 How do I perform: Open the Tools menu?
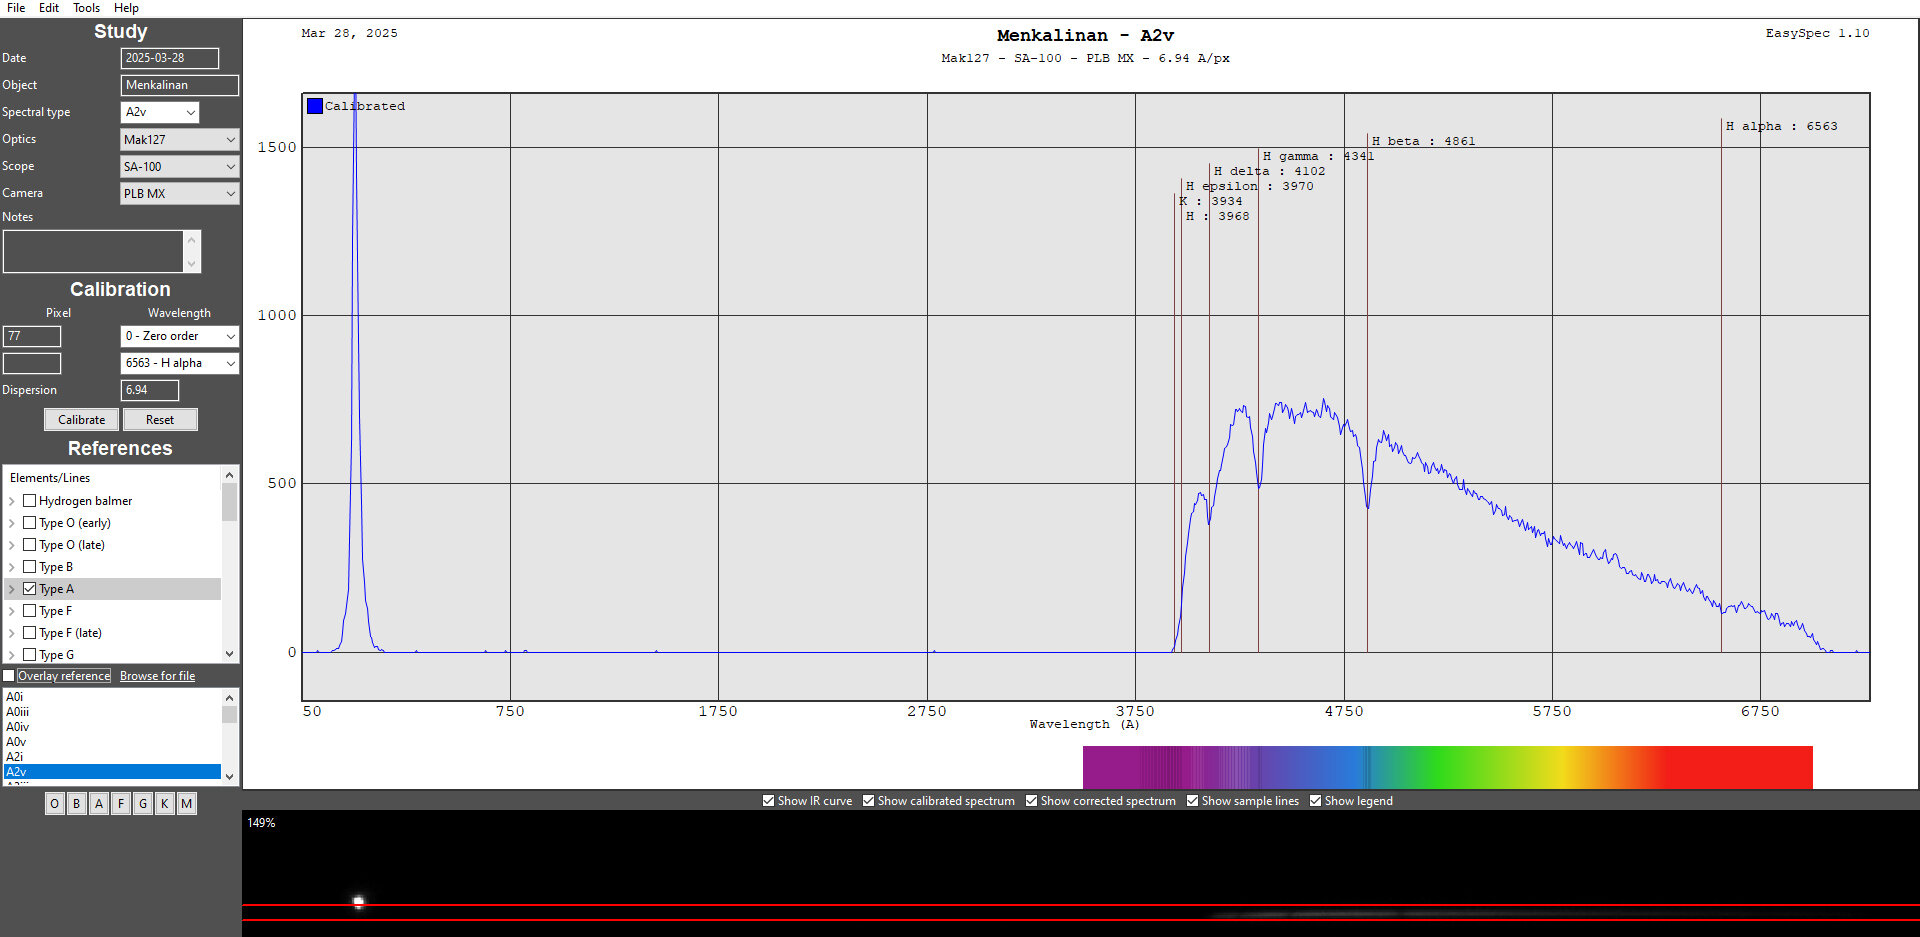tap(86, 8)
